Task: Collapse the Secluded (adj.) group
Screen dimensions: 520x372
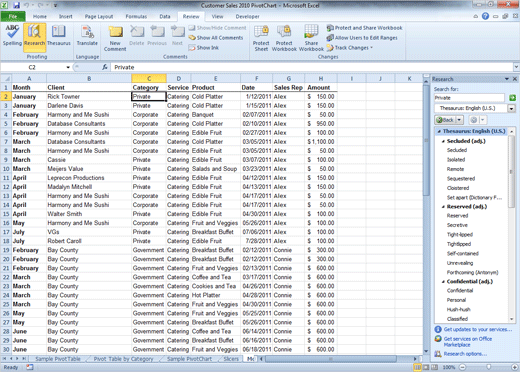Action: 443,141
